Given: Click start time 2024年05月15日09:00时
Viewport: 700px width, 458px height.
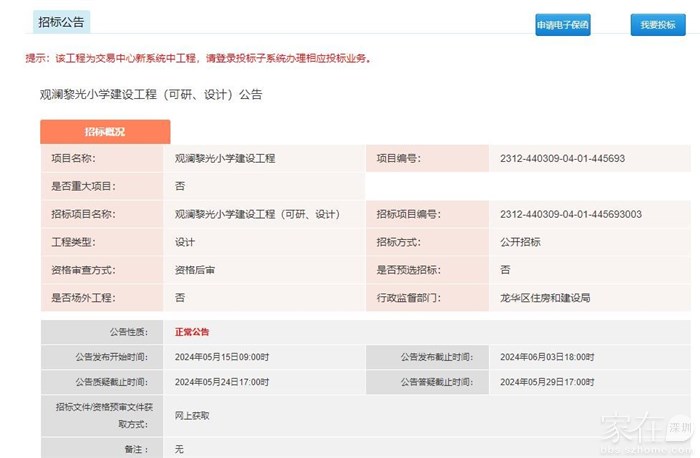Looking at the screenshot, I should tap(221, 356).
